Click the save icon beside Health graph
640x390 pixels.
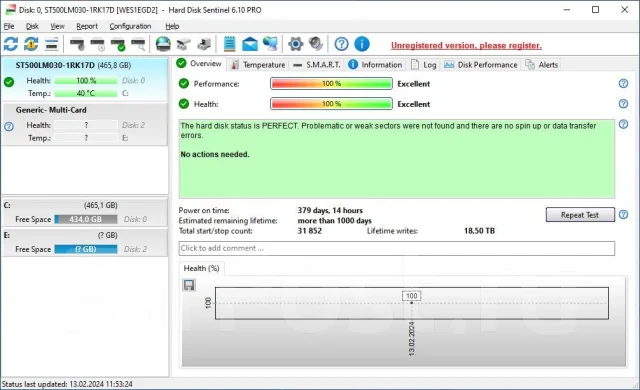pos(189,285)
